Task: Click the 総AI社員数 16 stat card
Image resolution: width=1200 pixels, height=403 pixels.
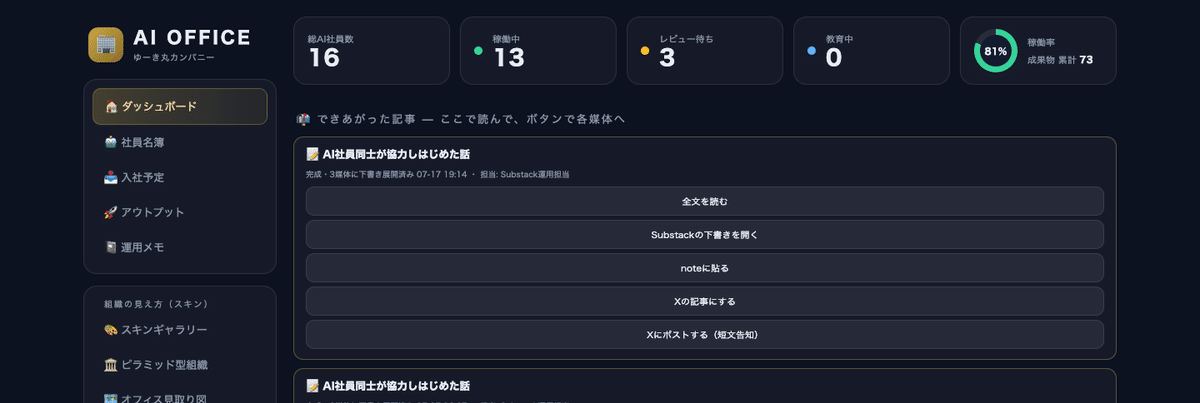Action: 371,50
